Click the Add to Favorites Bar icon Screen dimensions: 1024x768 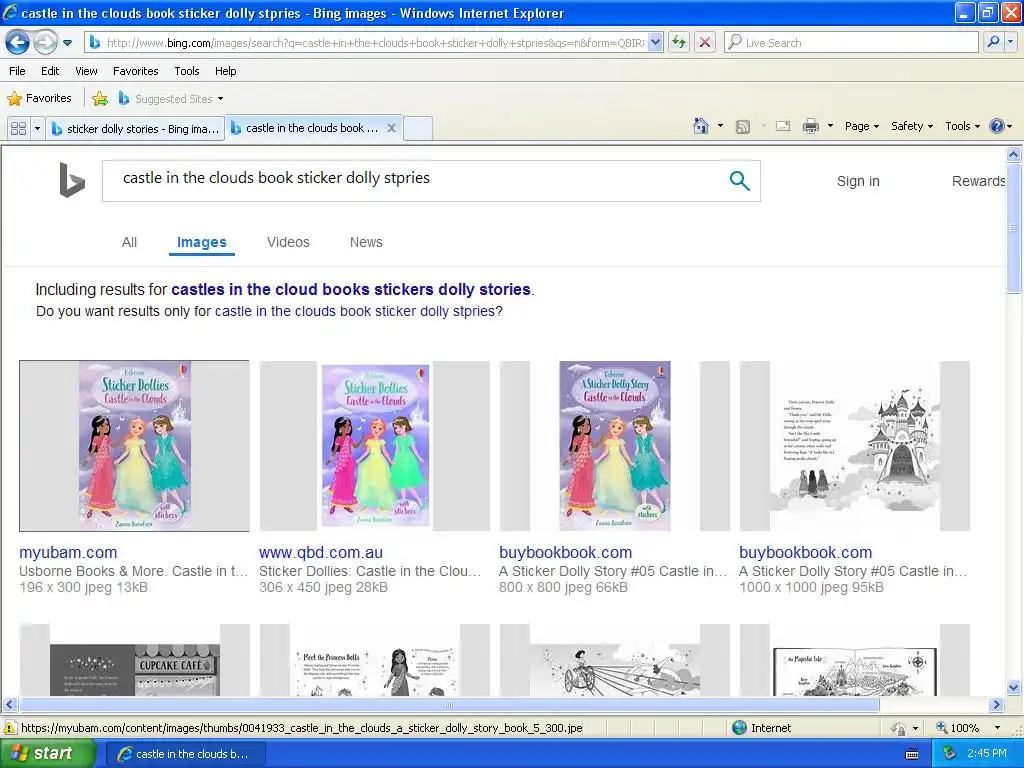(x=100, y=99)
